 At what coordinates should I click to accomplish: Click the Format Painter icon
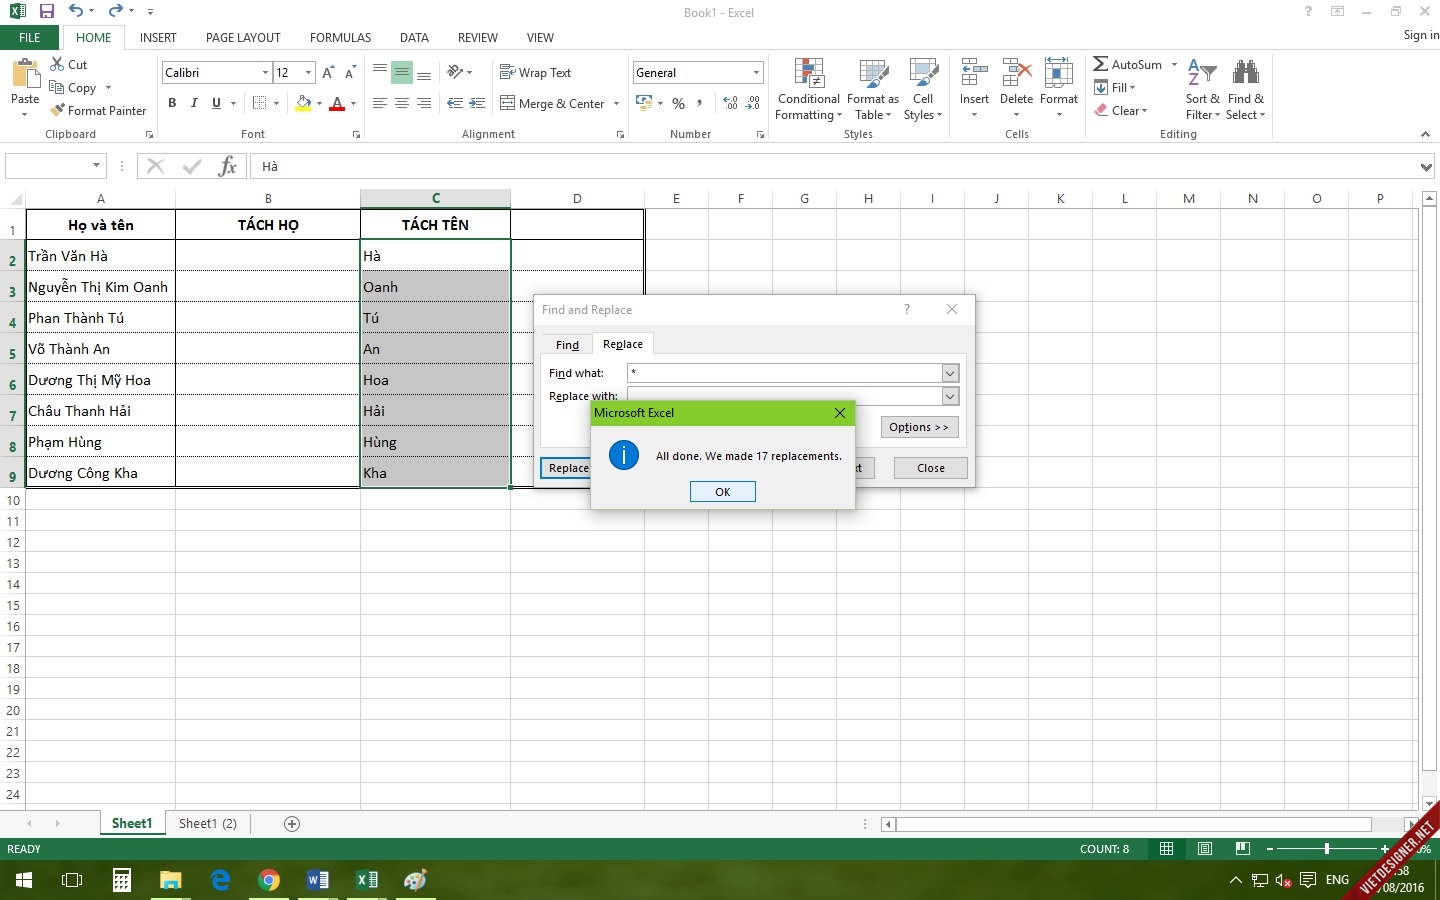click(58, 111)
